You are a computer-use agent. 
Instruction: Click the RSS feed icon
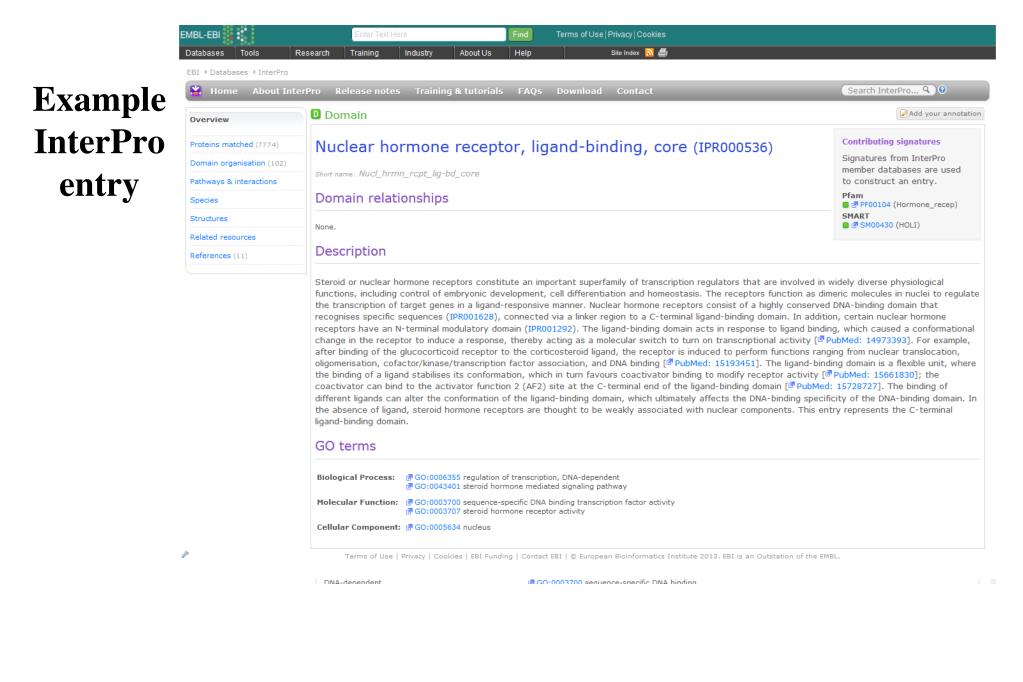649,53
